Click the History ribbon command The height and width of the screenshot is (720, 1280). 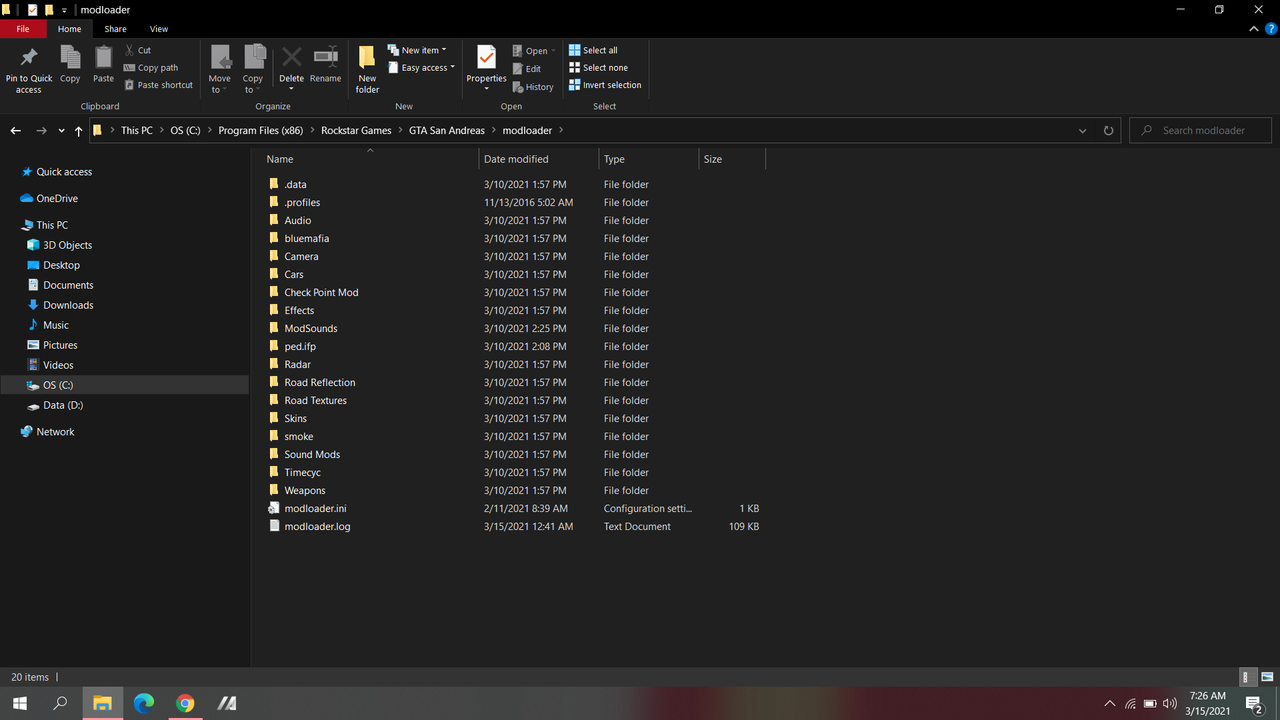532,87
